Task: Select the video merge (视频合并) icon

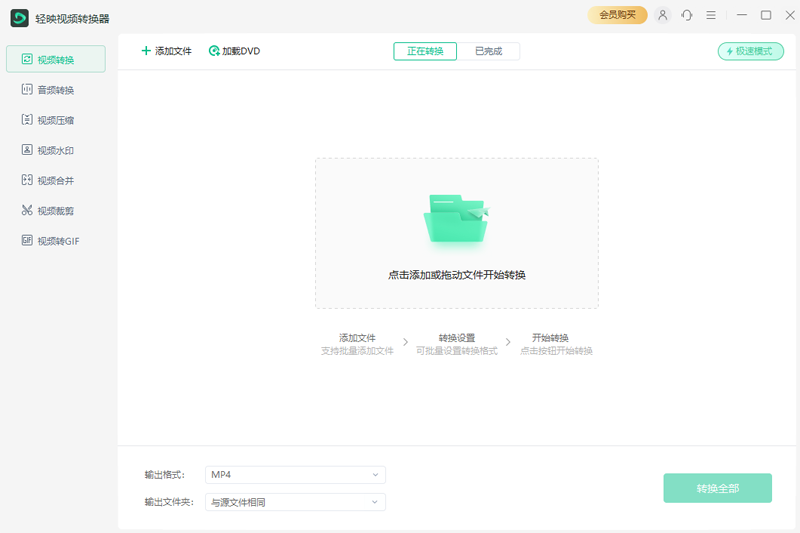Action: pos(27,180)
